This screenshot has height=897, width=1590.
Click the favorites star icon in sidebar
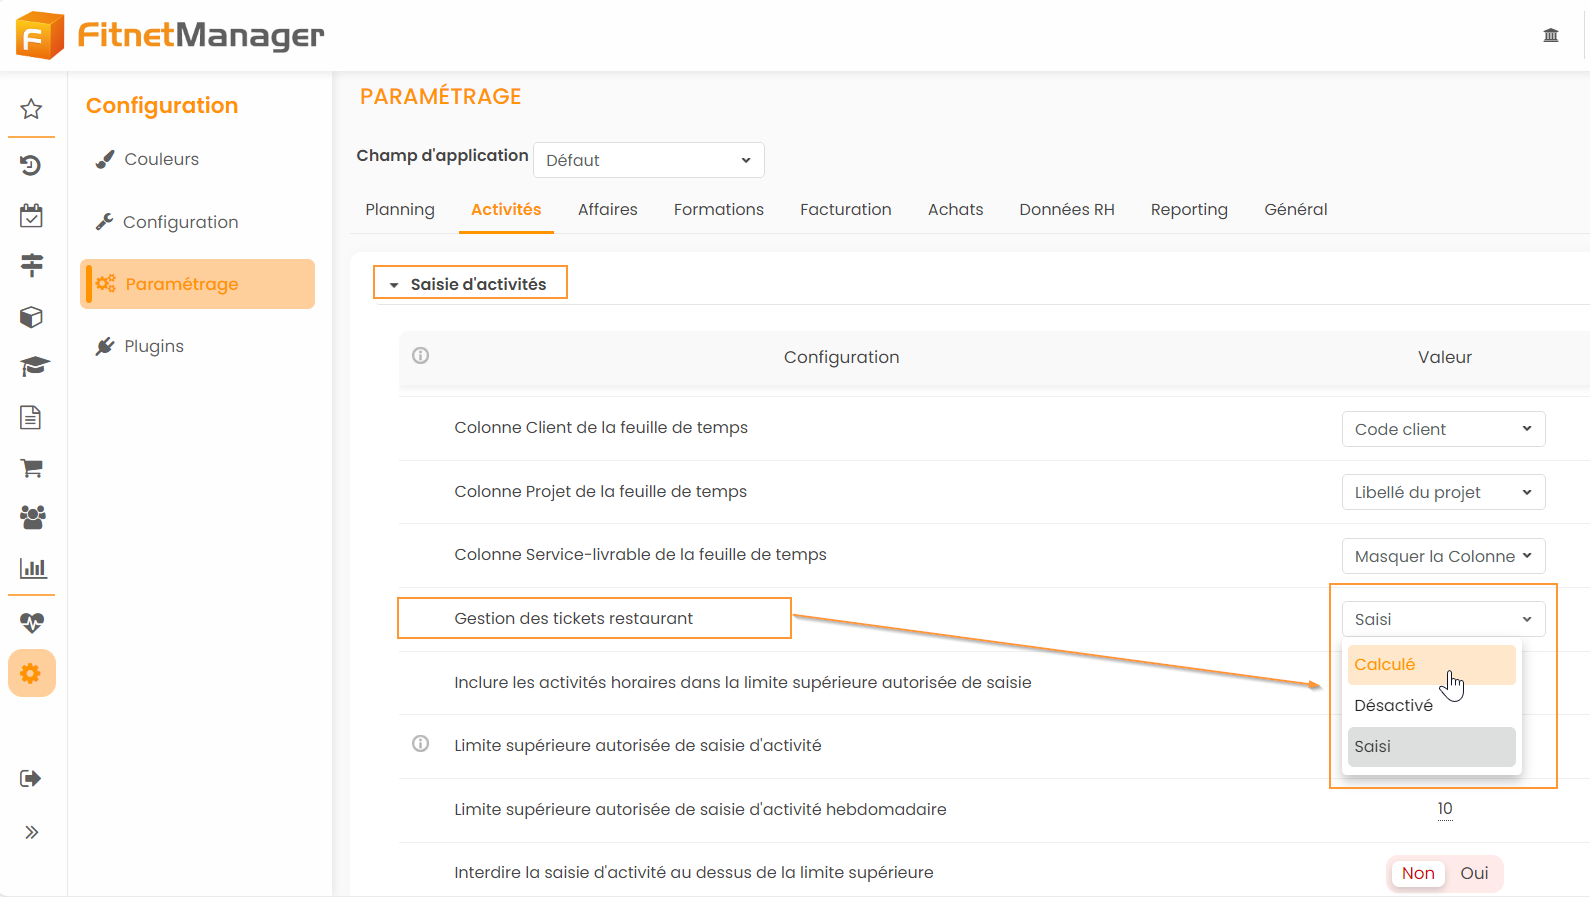tap(31, 109)
